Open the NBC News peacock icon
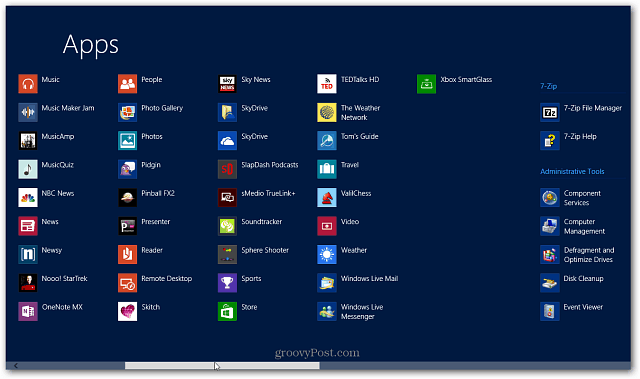The width and height of the screenshot is (640, 379). pos(28,198)
